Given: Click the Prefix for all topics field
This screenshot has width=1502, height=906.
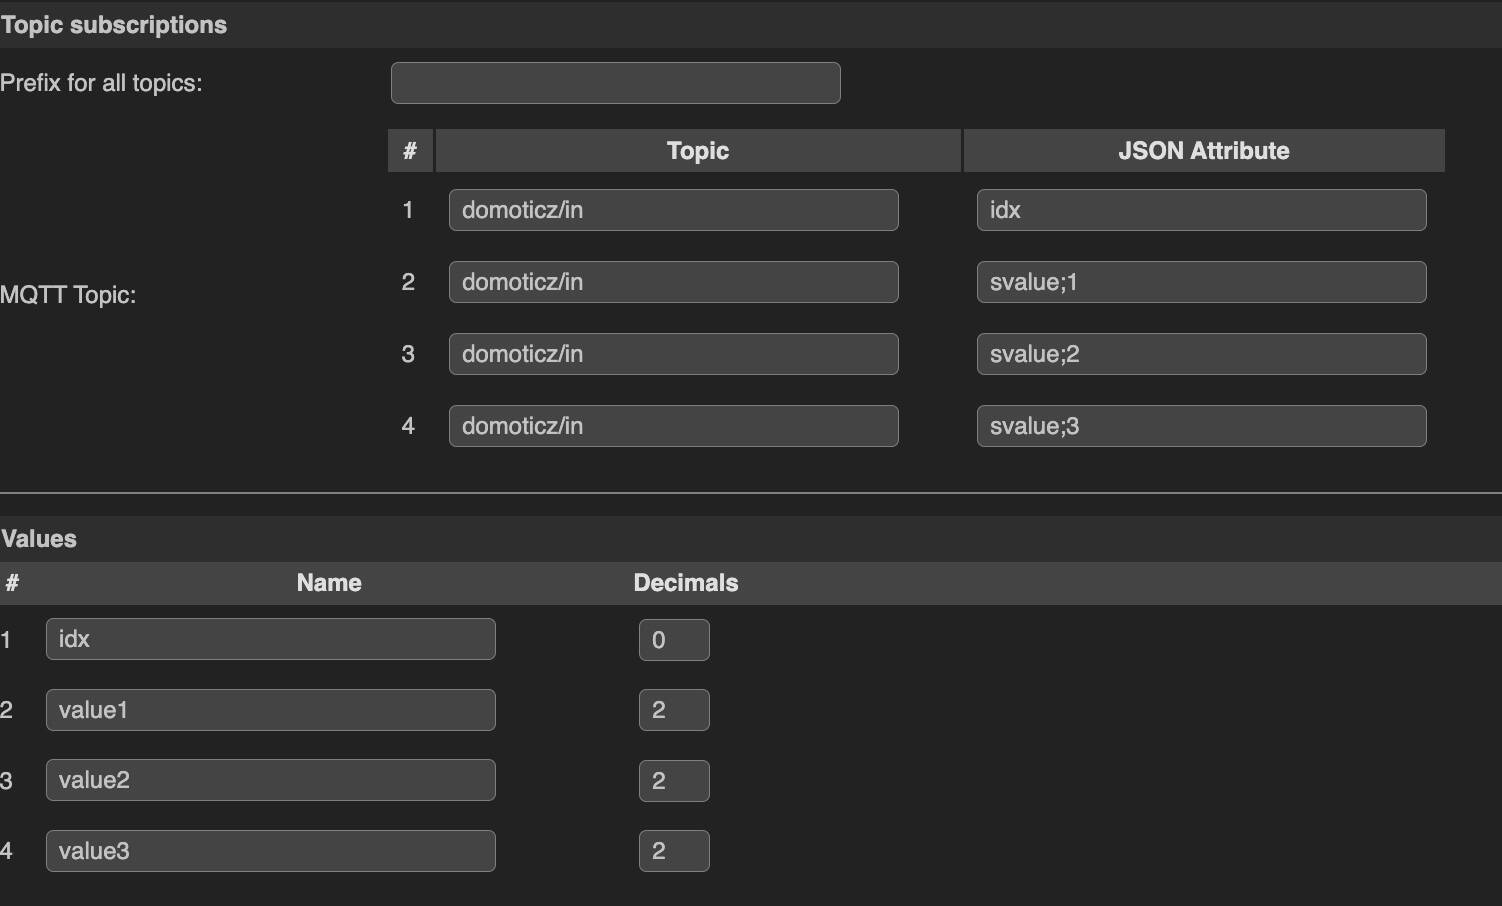Looking at the screenshot, I should [615, 83].
